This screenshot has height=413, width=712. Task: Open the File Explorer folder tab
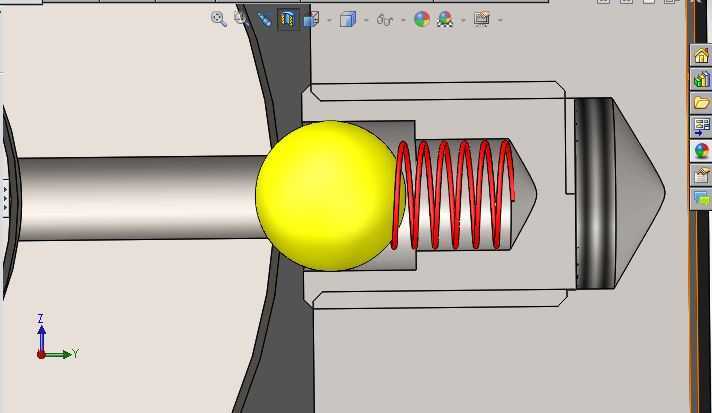click(x=701, y=103)
